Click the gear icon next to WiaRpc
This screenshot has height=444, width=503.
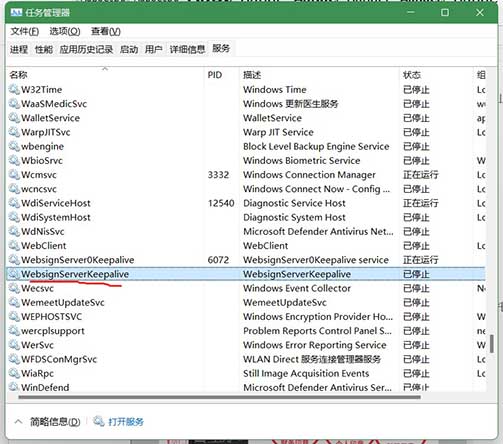pos(14,373)
